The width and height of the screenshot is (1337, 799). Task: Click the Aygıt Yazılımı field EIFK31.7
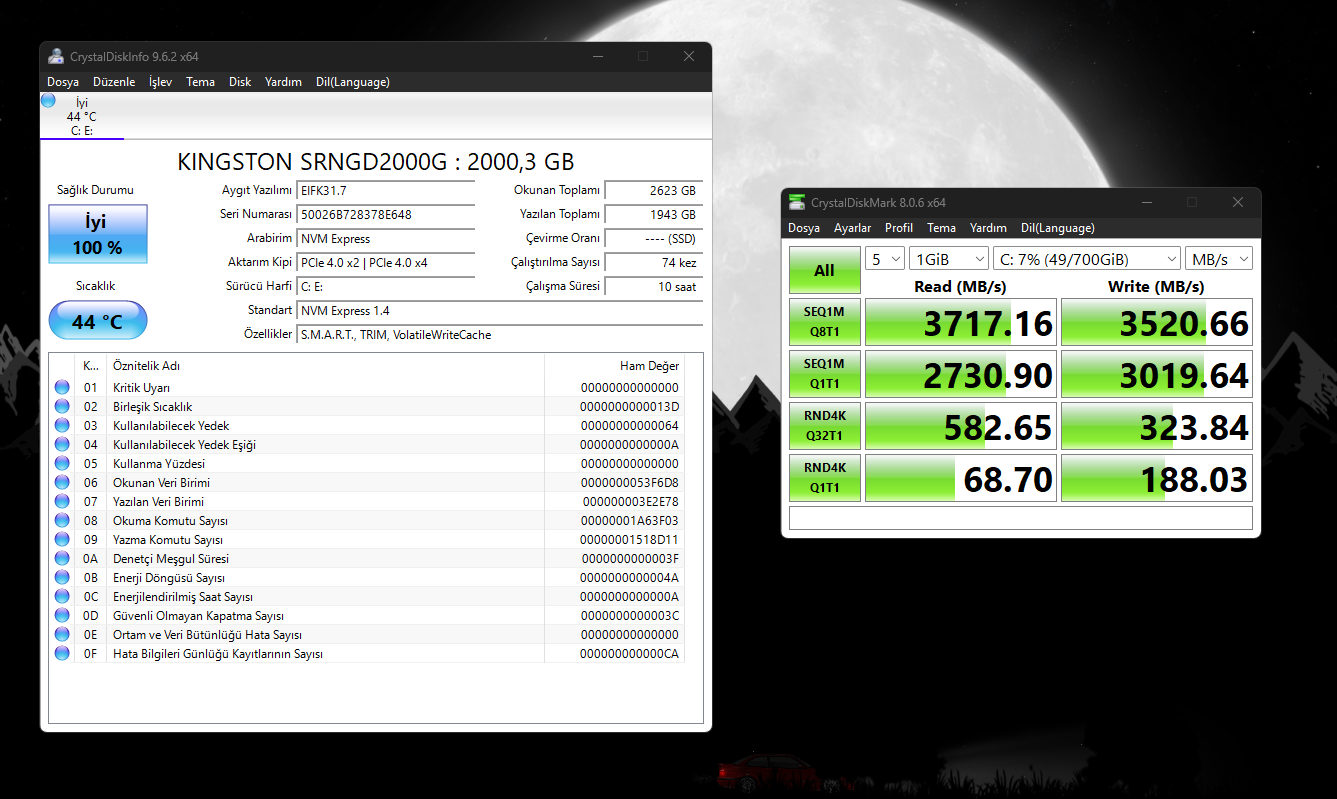387,190
